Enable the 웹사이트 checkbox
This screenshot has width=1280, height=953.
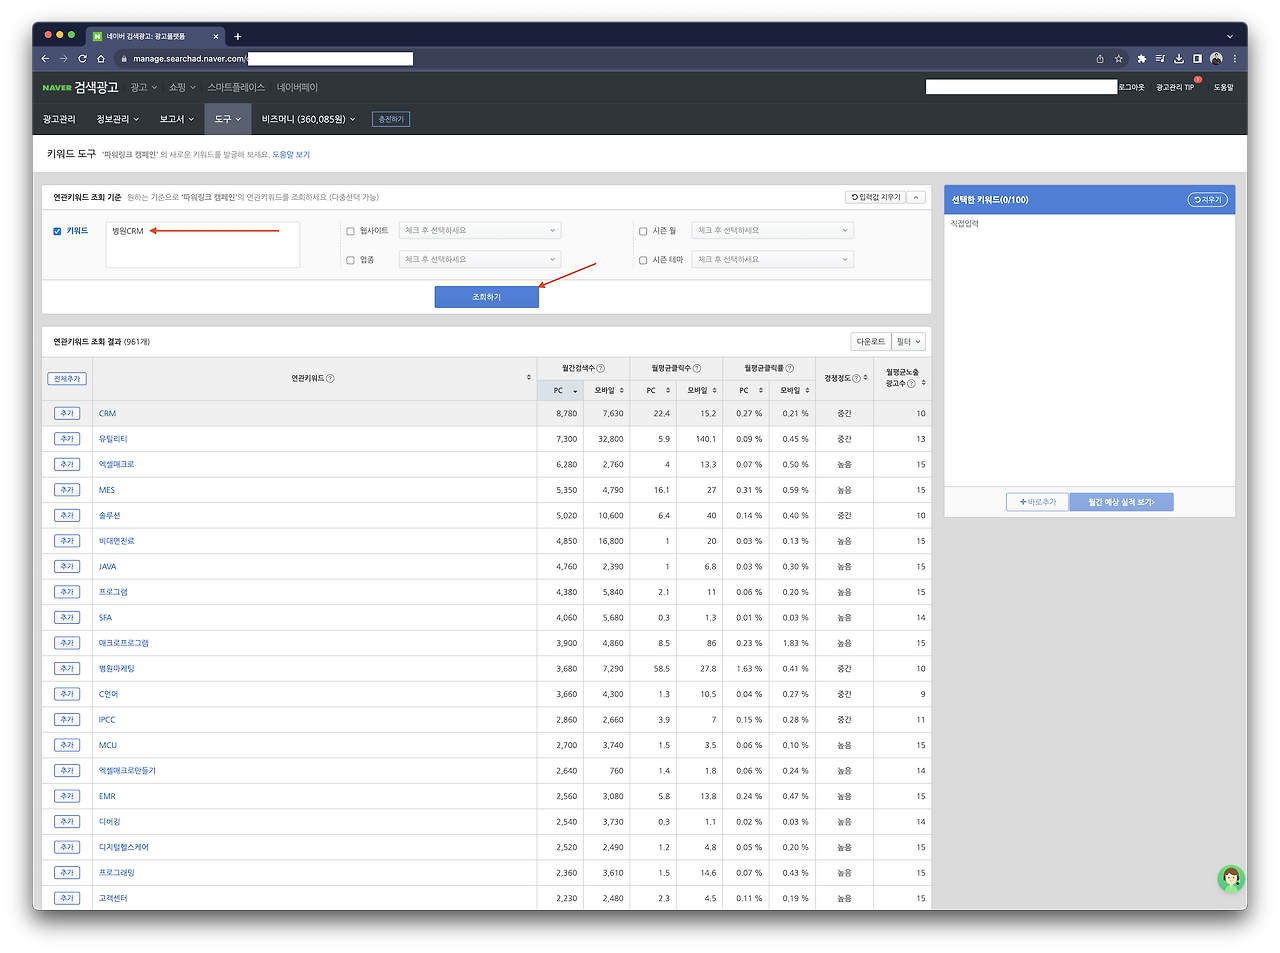(350, 231)
